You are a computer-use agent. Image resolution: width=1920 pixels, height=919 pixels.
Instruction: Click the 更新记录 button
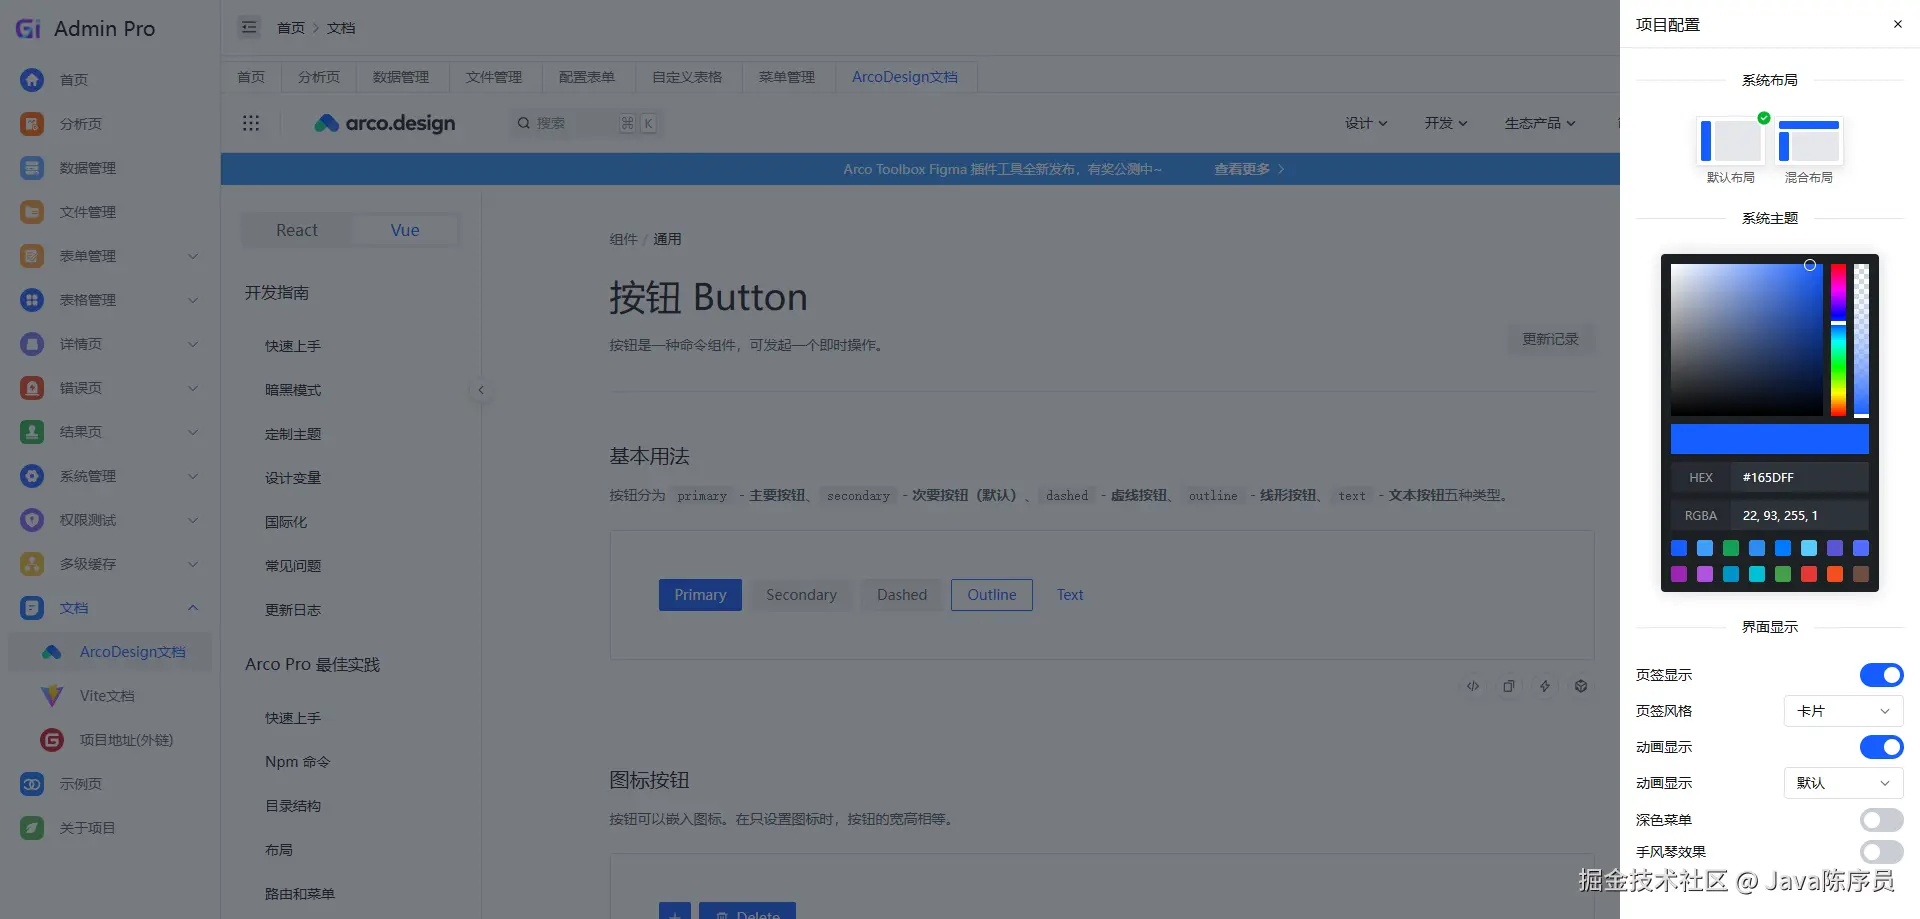[x=1551, y=339]
